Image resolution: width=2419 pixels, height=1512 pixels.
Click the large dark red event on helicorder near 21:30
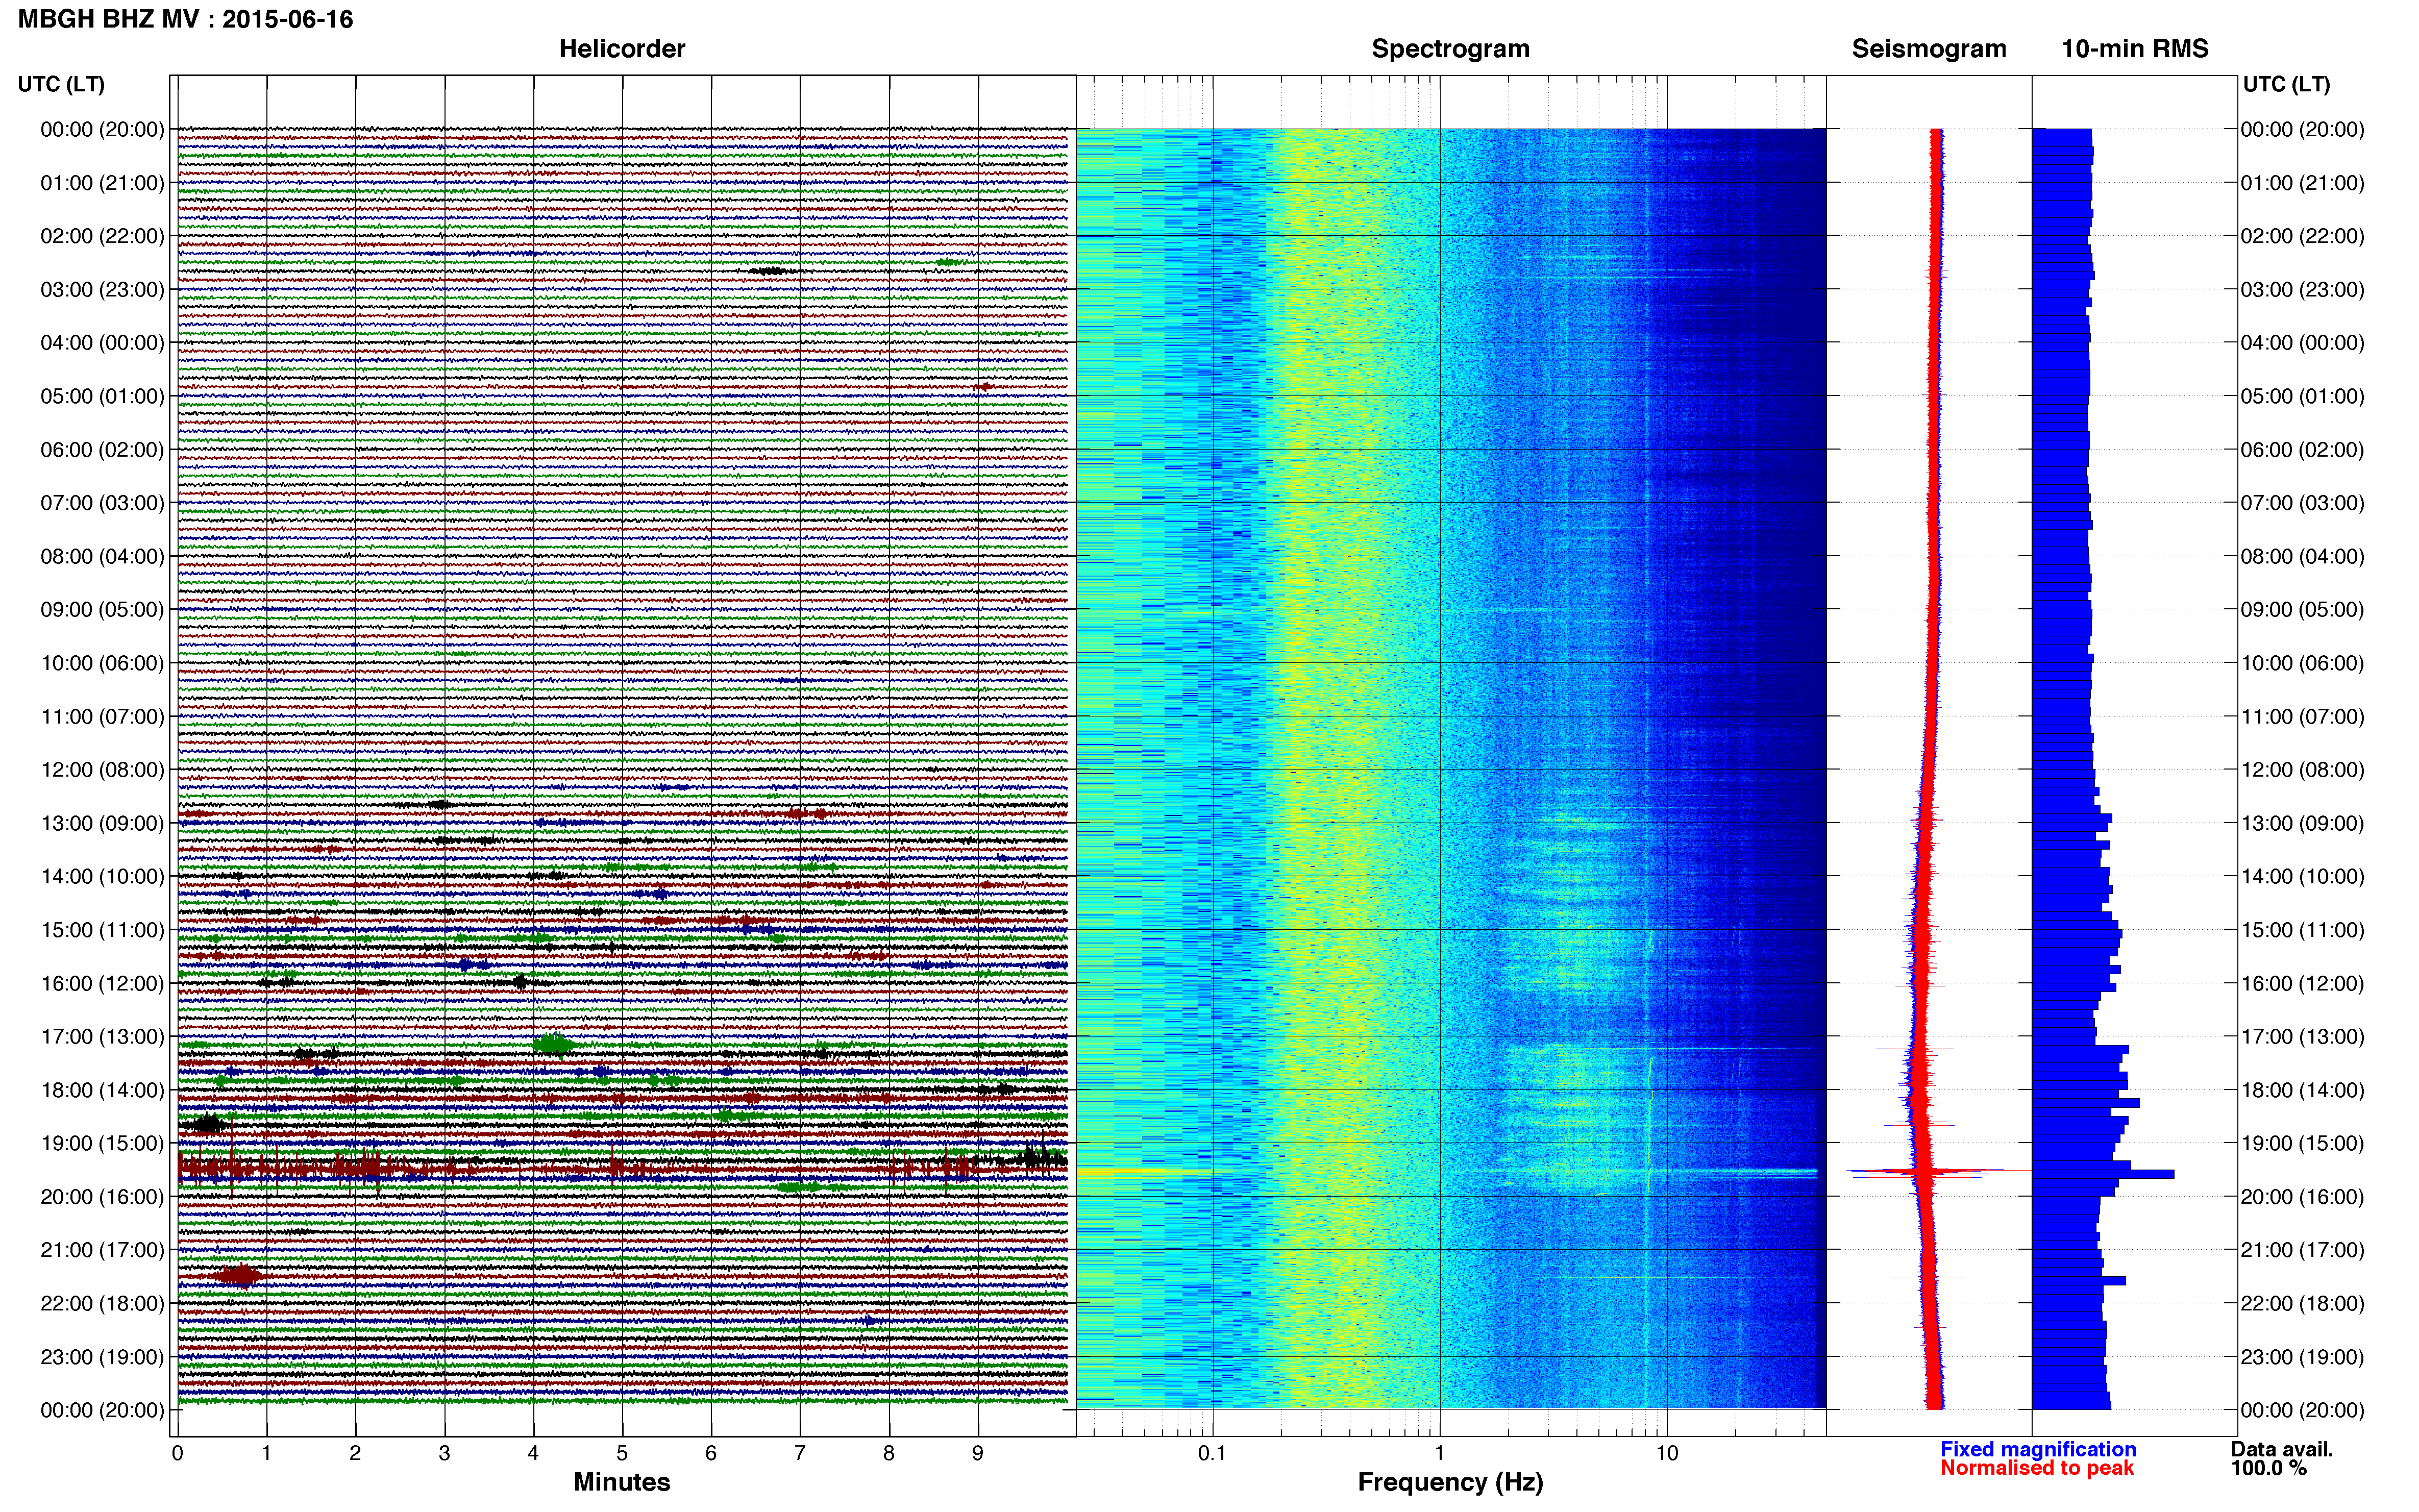[x=239, y=1275]
